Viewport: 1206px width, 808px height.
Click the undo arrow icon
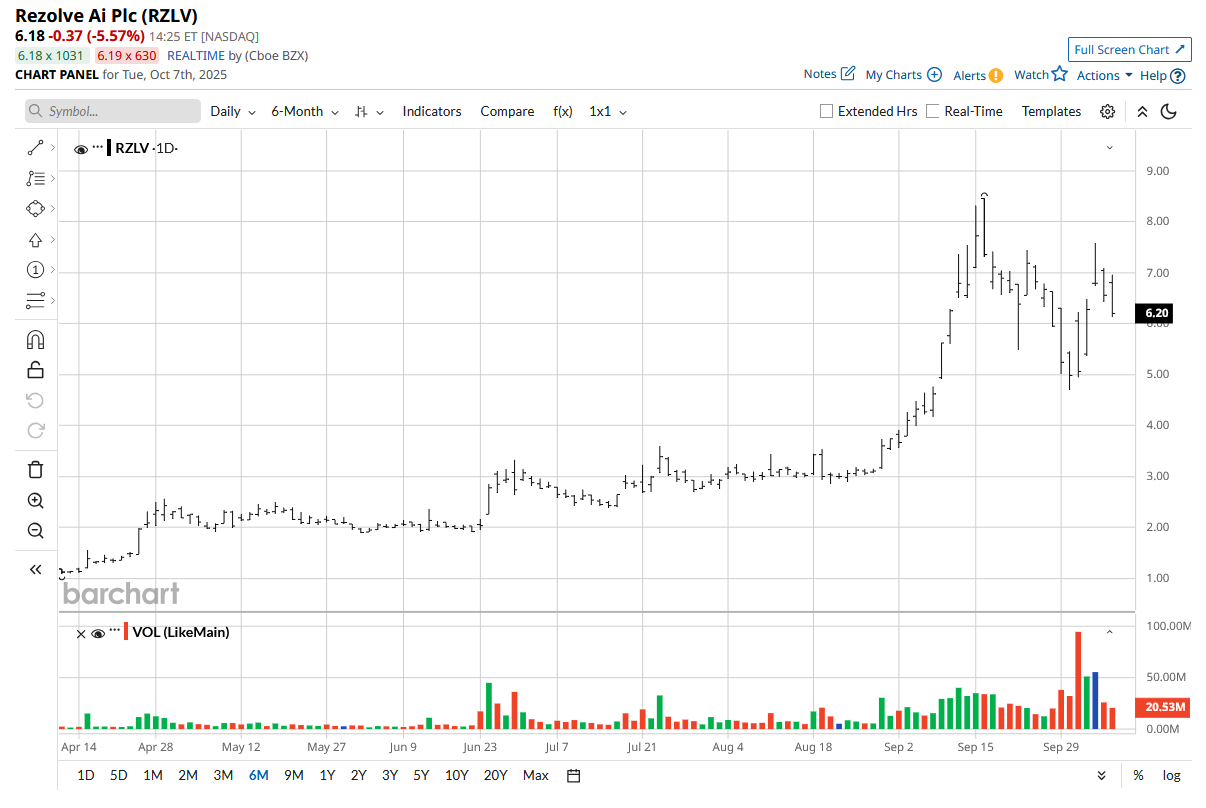tap(35, 400)
